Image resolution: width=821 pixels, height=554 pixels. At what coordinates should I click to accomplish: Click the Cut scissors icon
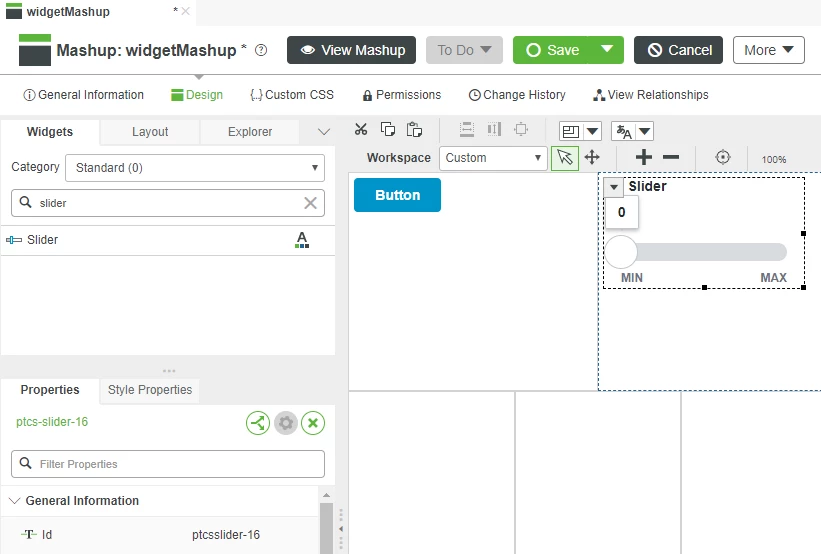[361, 129]
